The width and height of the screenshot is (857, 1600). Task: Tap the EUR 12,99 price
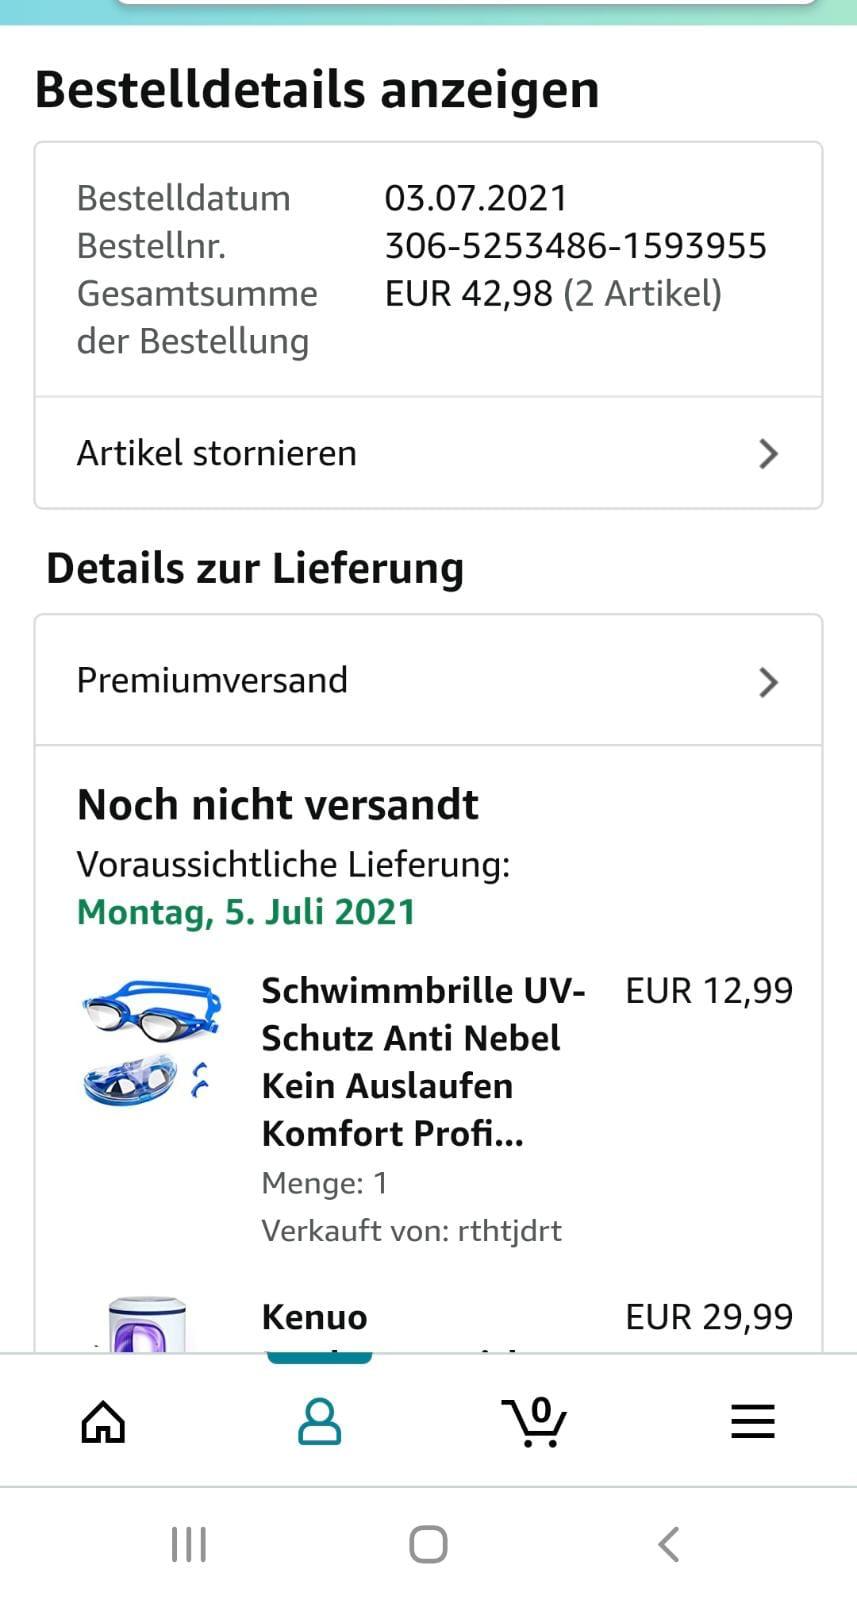[x=708, y=991]
